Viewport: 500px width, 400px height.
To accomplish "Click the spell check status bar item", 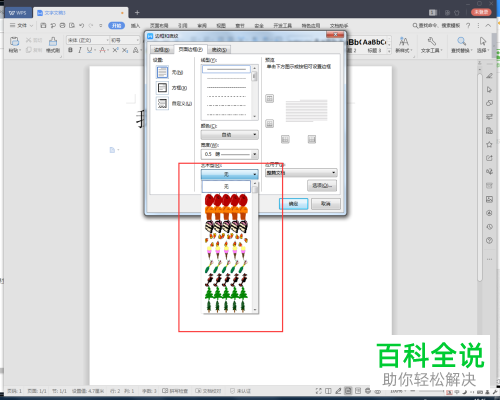I will click(x=175, y=391).
